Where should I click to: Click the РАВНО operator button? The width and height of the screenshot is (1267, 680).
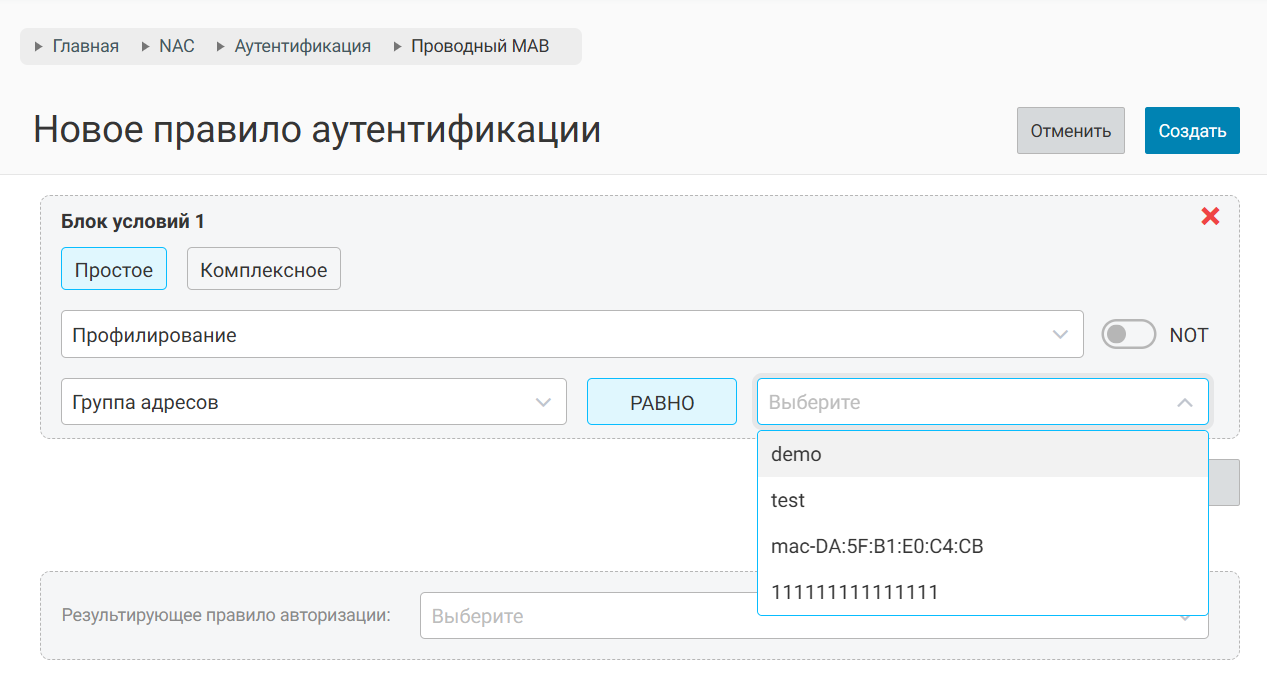[661, 402]
